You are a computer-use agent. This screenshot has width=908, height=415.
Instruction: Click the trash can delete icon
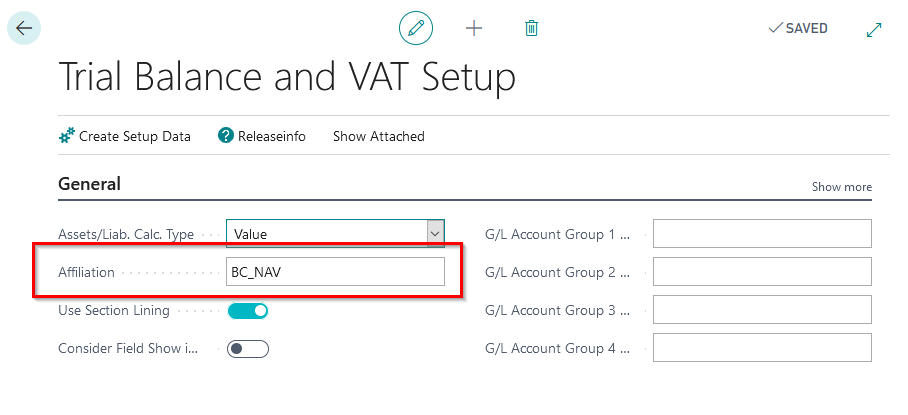click(x=532, y=28)
